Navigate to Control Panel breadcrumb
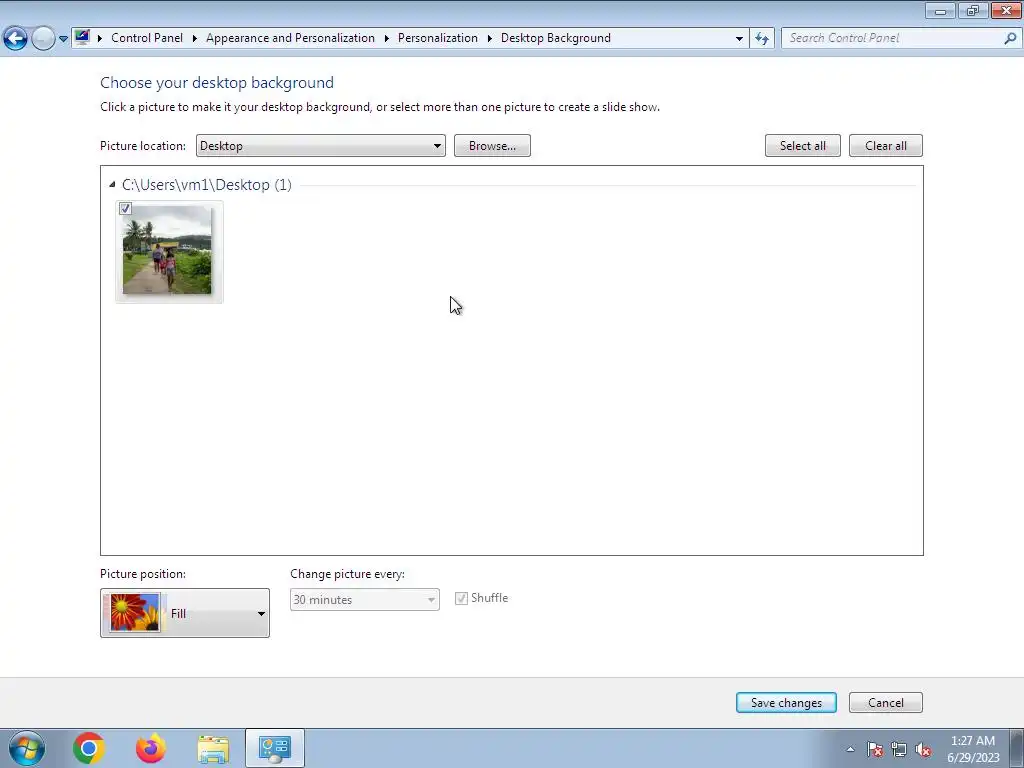Screen dimensions: 1024x768 tap(147, 38)
